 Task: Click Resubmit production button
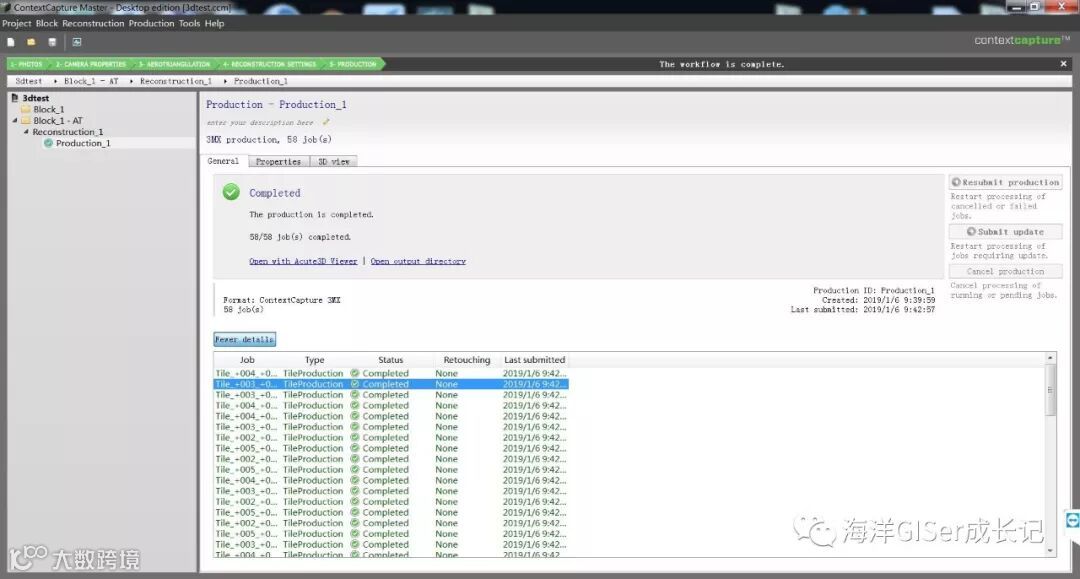pos(1005,182)
